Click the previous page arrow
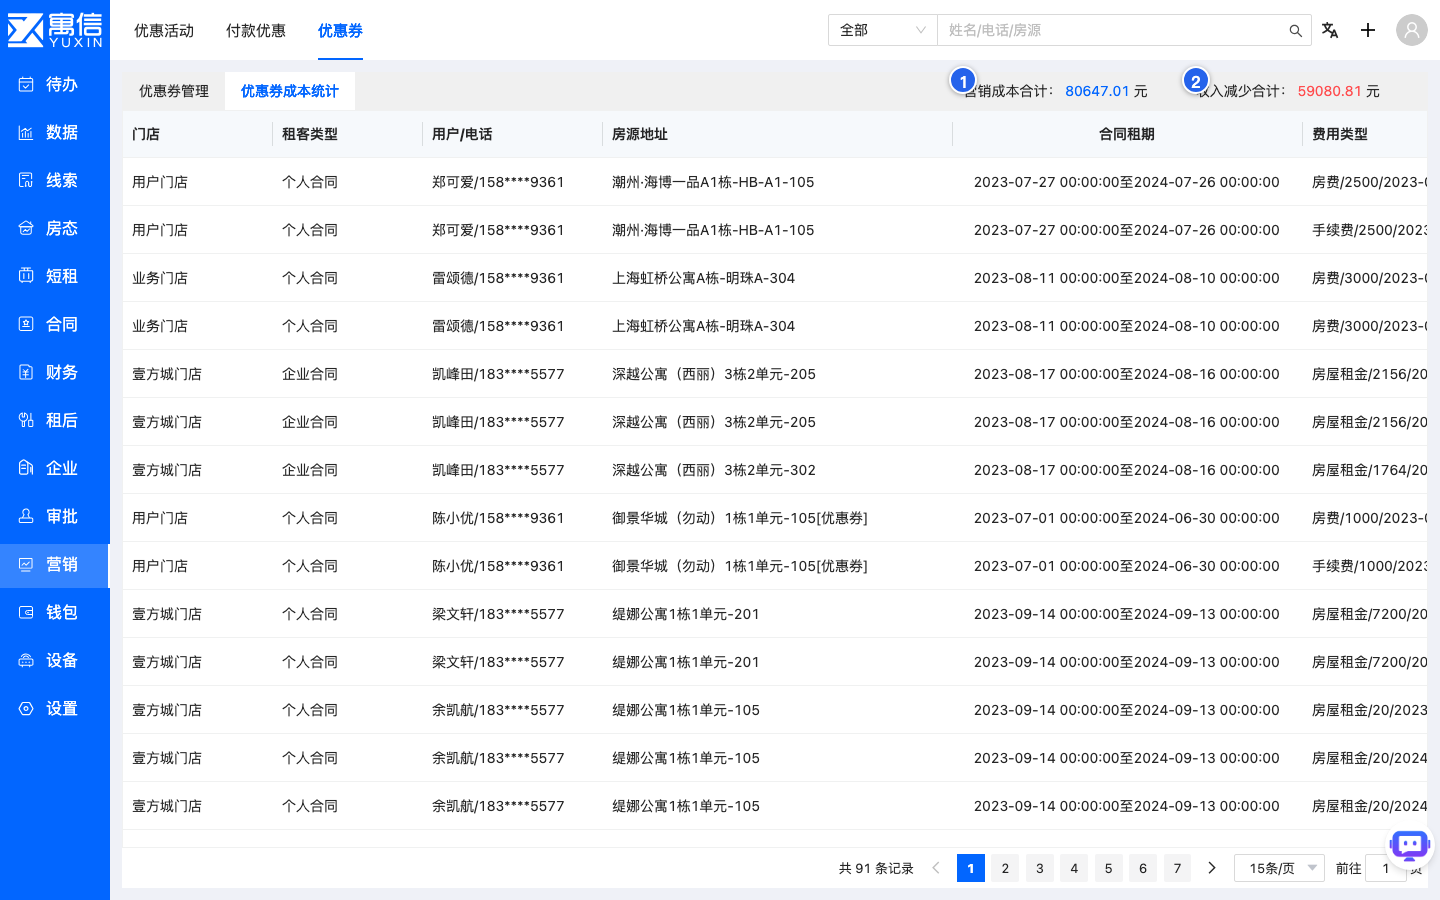Screen dimensions: 1440x900 tap(936, 868)
